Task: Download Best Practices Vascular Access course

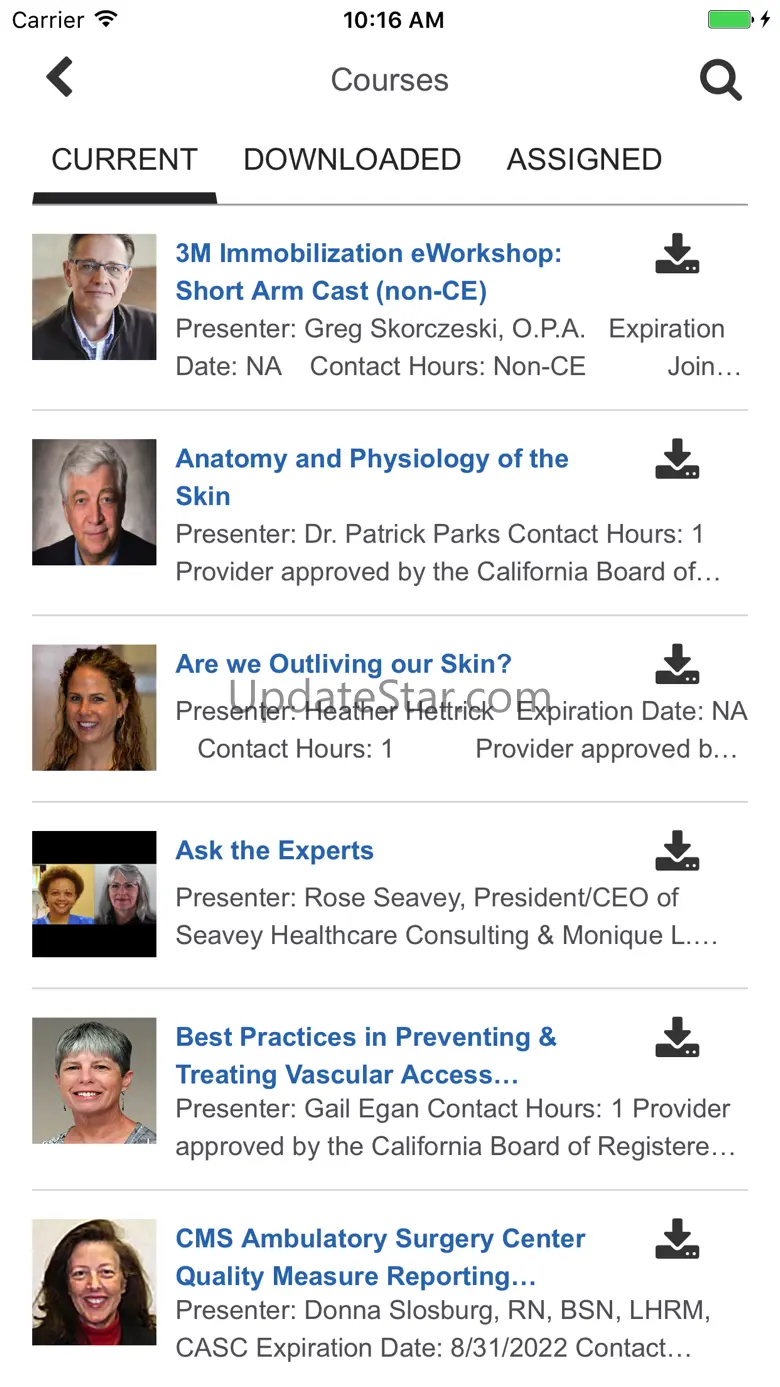Action: pyautogui.click(x=677, y=1038)
